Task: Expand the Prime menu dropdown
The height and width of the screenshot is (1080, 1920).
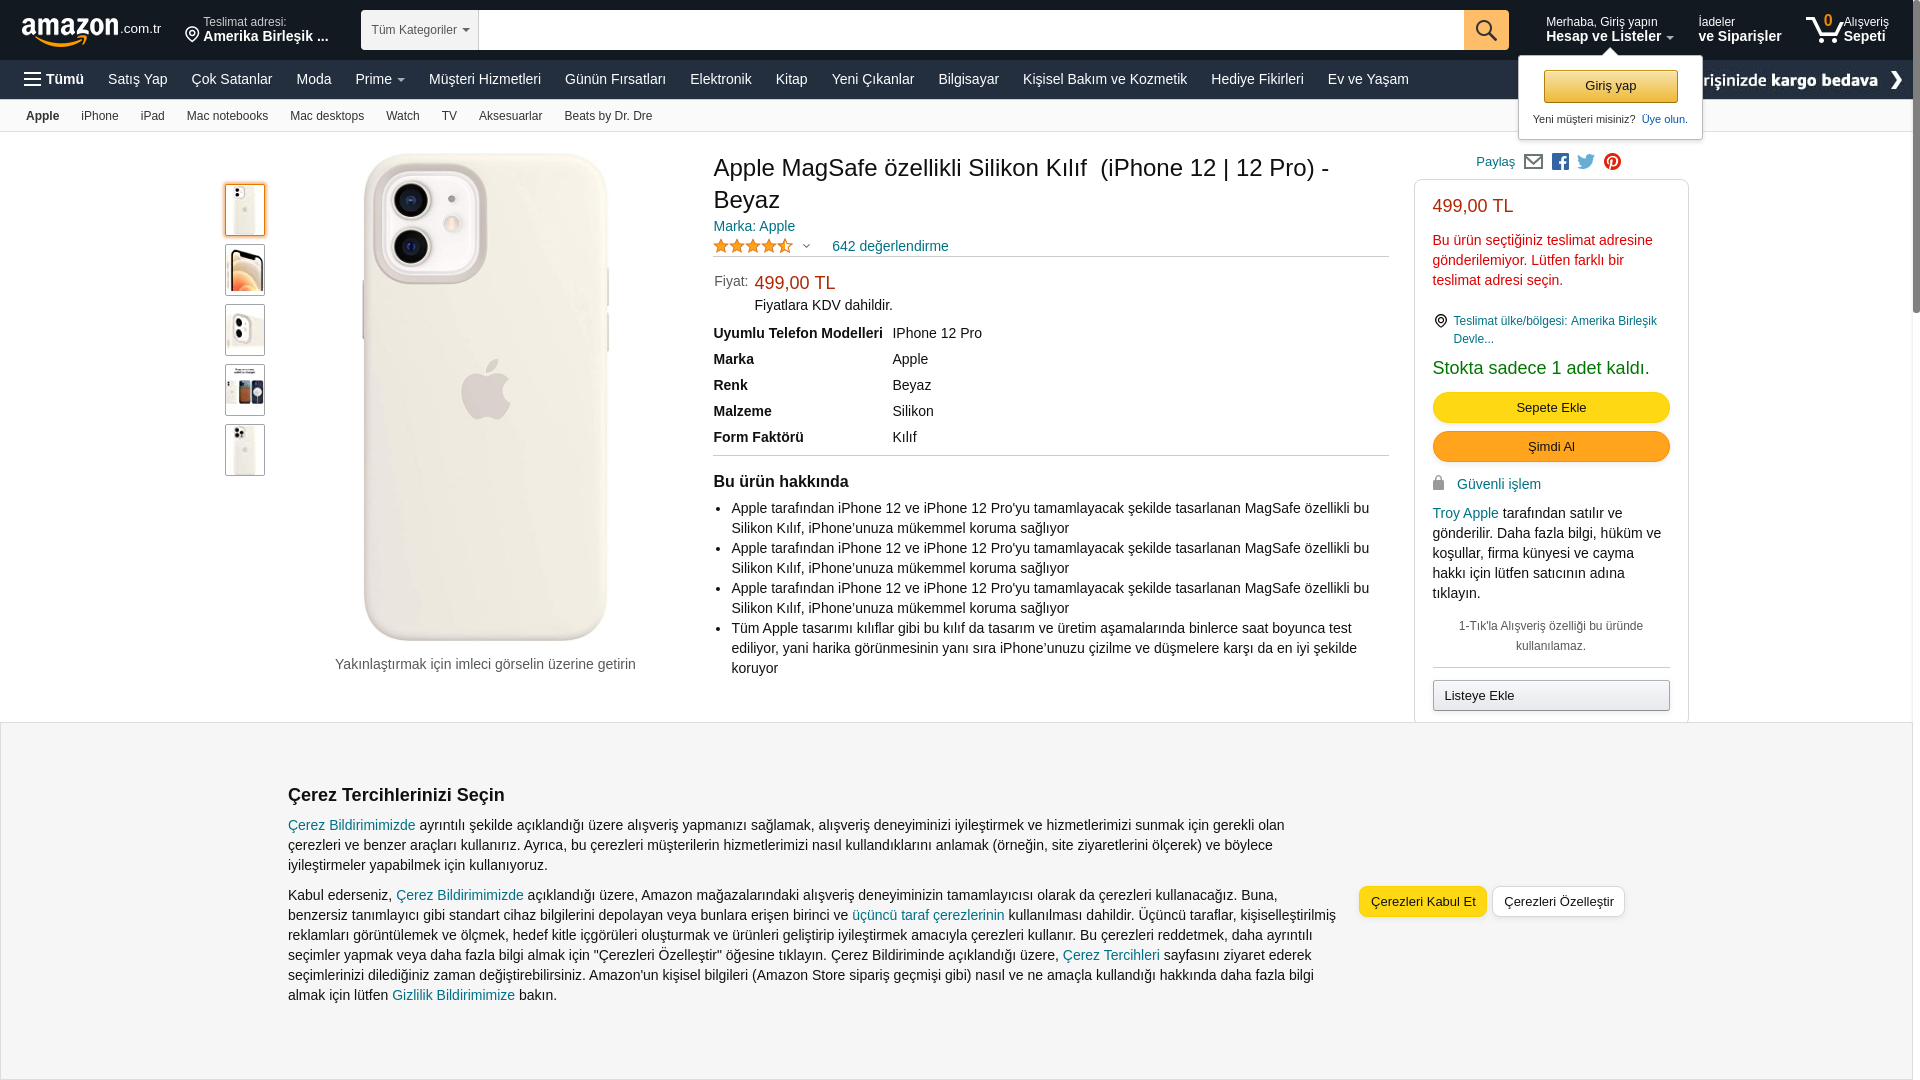Action: (380, 79)
